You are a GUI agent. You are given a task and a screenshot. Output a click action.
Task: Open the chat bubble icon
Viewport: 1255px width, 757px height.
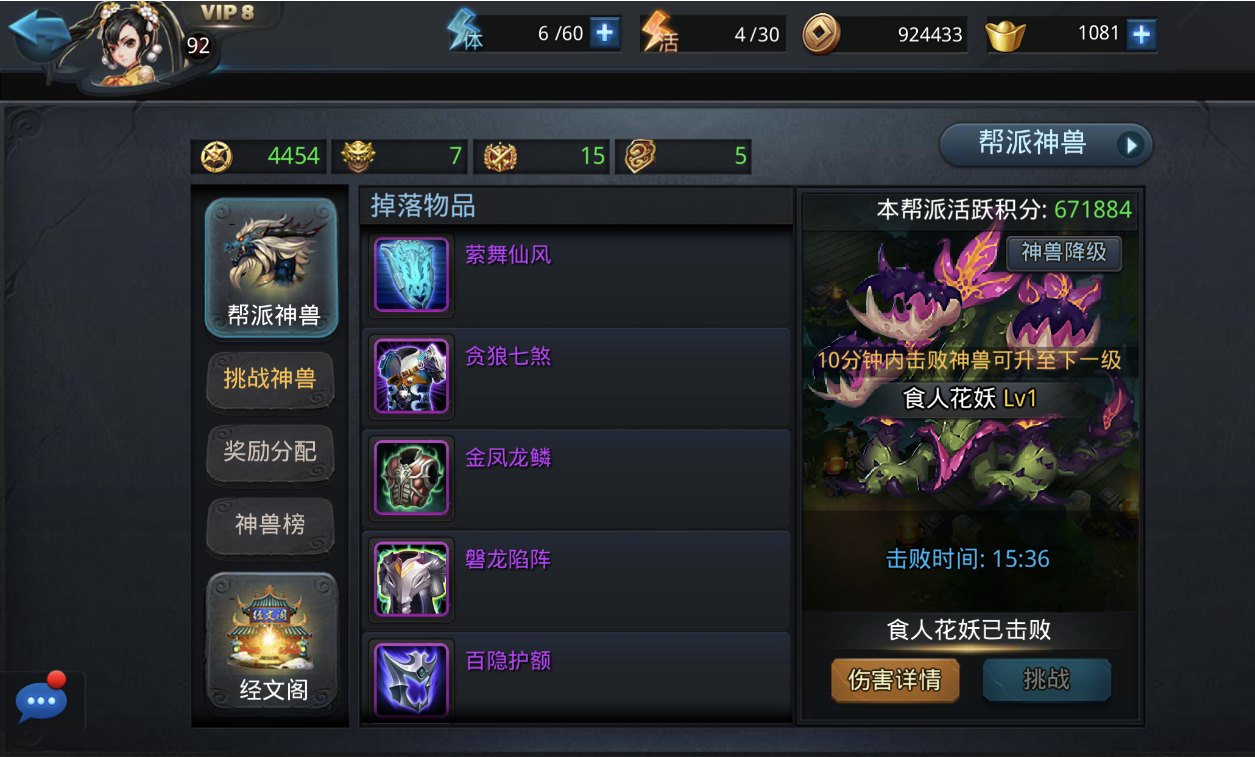point(42,700)
